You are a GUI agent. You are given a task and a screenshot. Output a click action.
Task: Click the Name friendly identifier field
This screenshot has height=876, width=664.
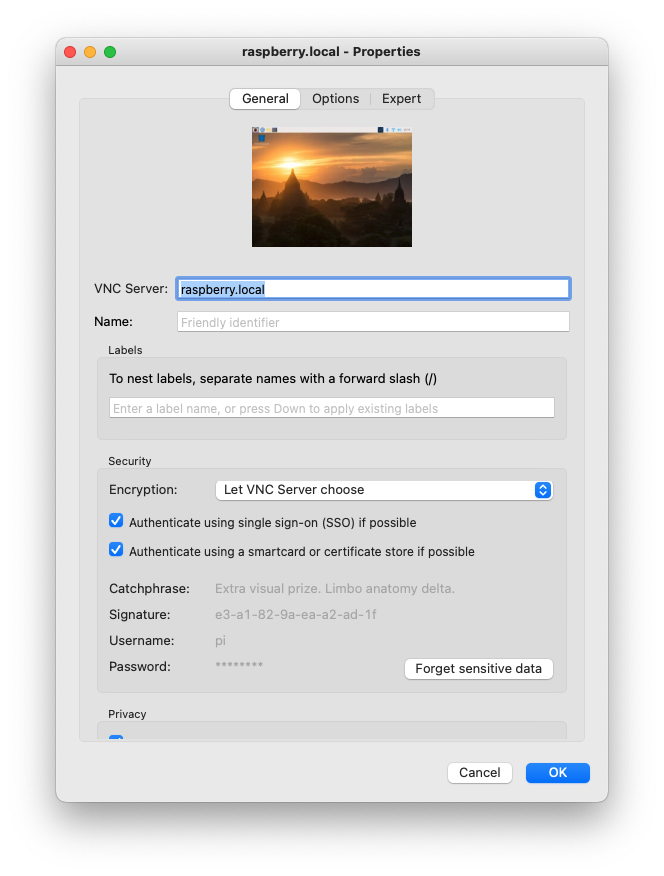tap(373, 322)
